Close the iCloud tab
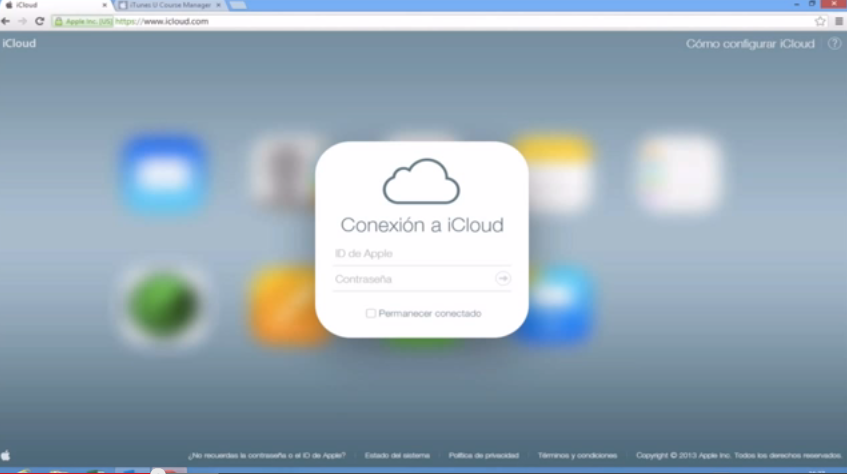This screenshot has height=474, width=847. point(104,5)
